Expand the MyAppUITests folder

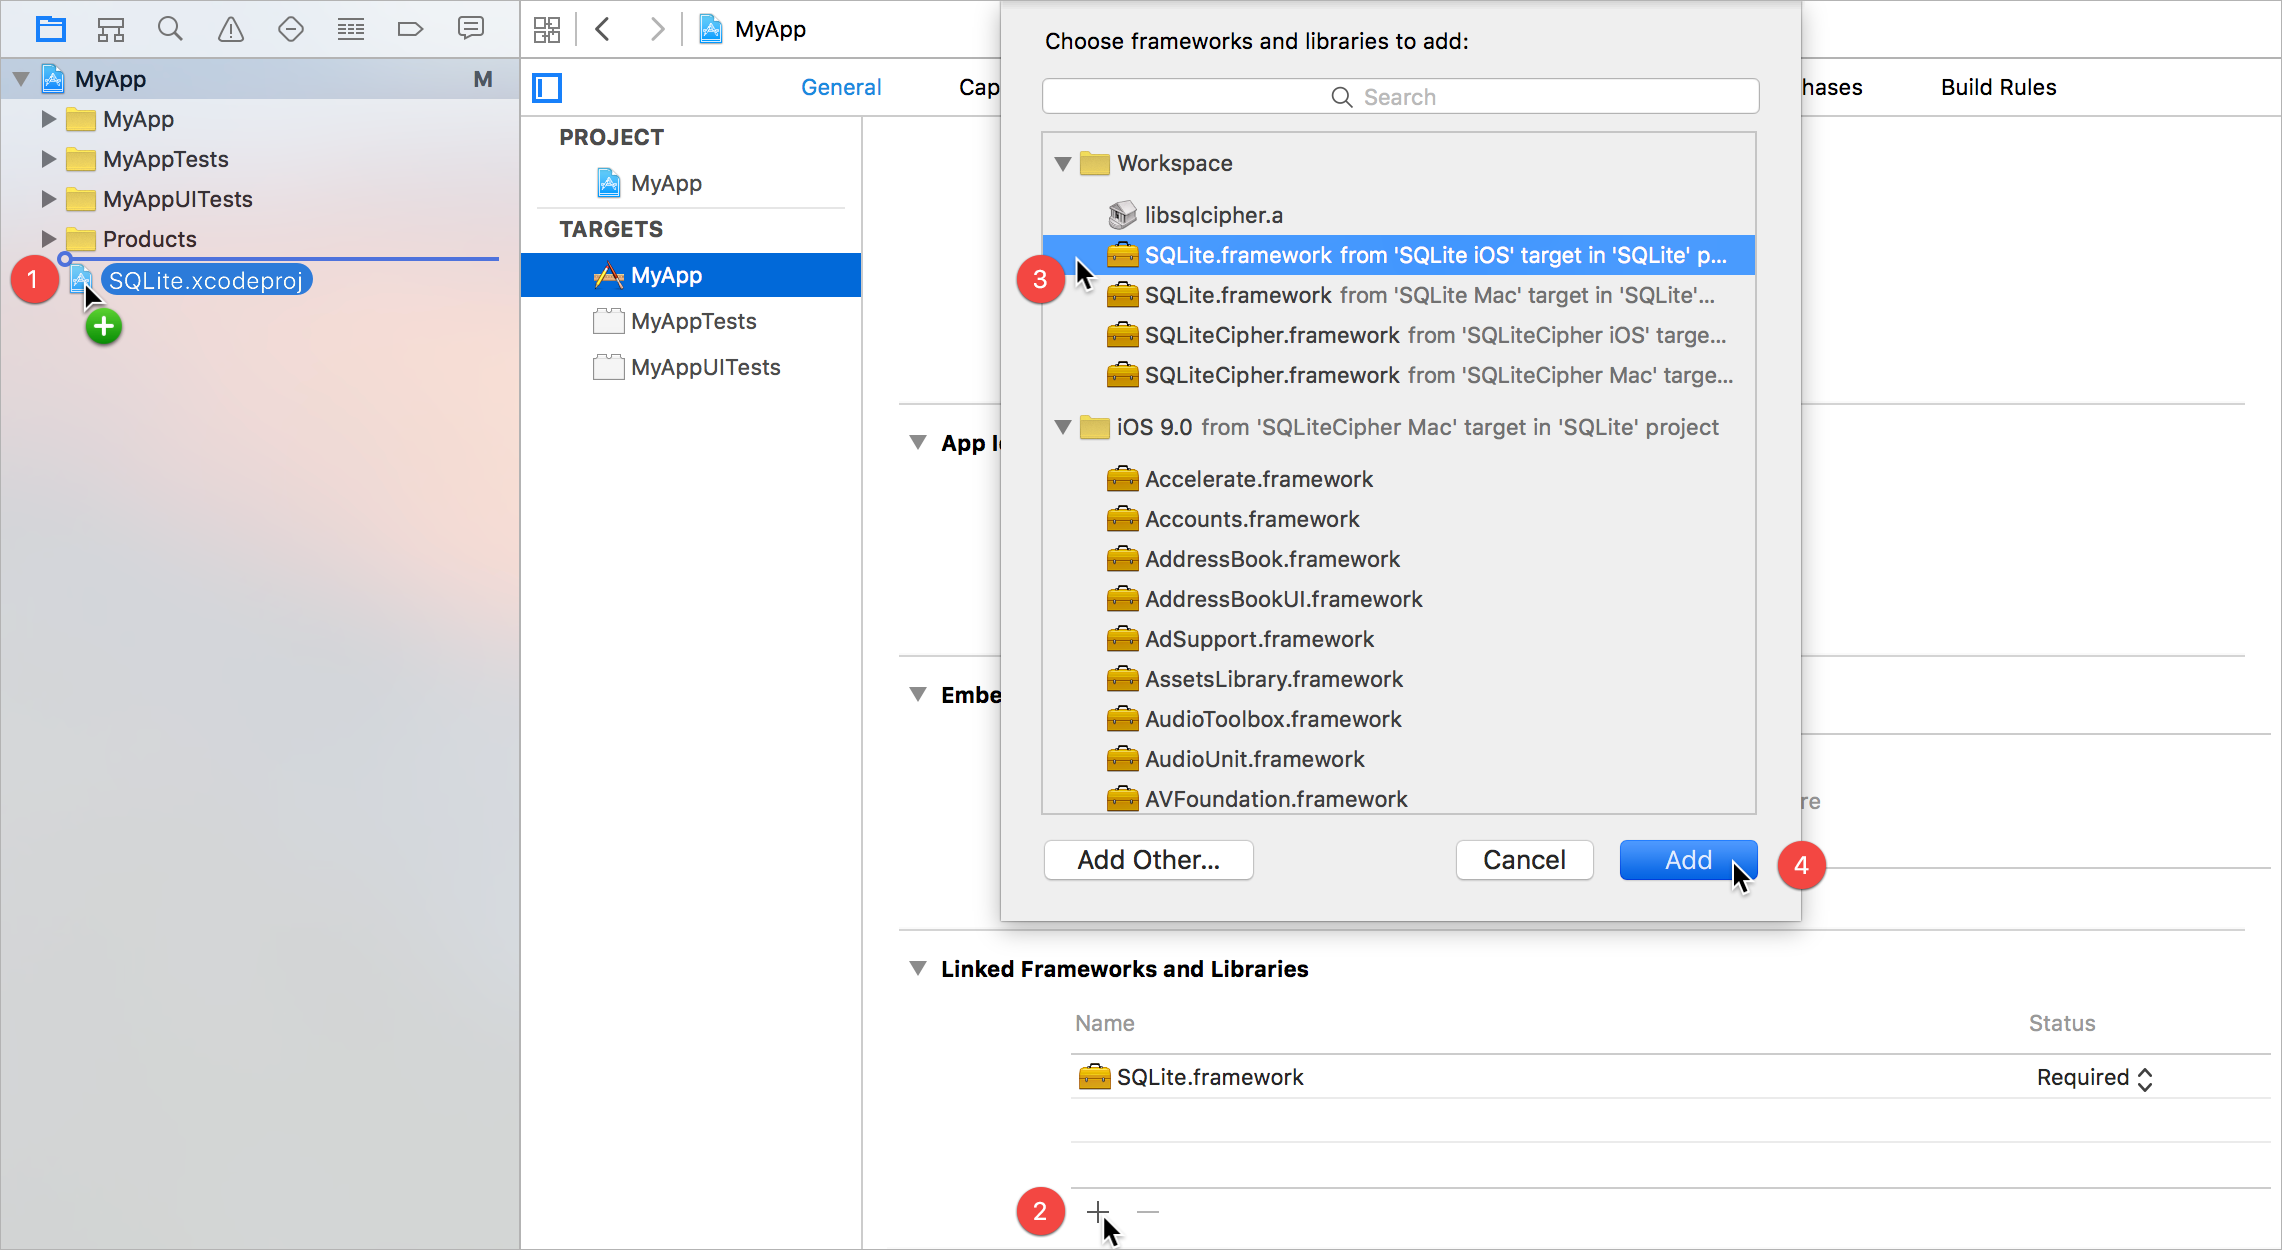48,199
